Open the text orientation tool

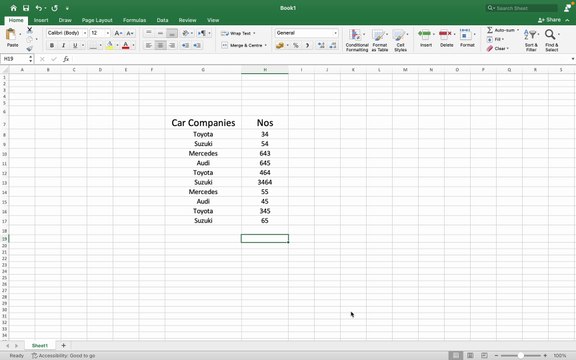pos(186,33)
